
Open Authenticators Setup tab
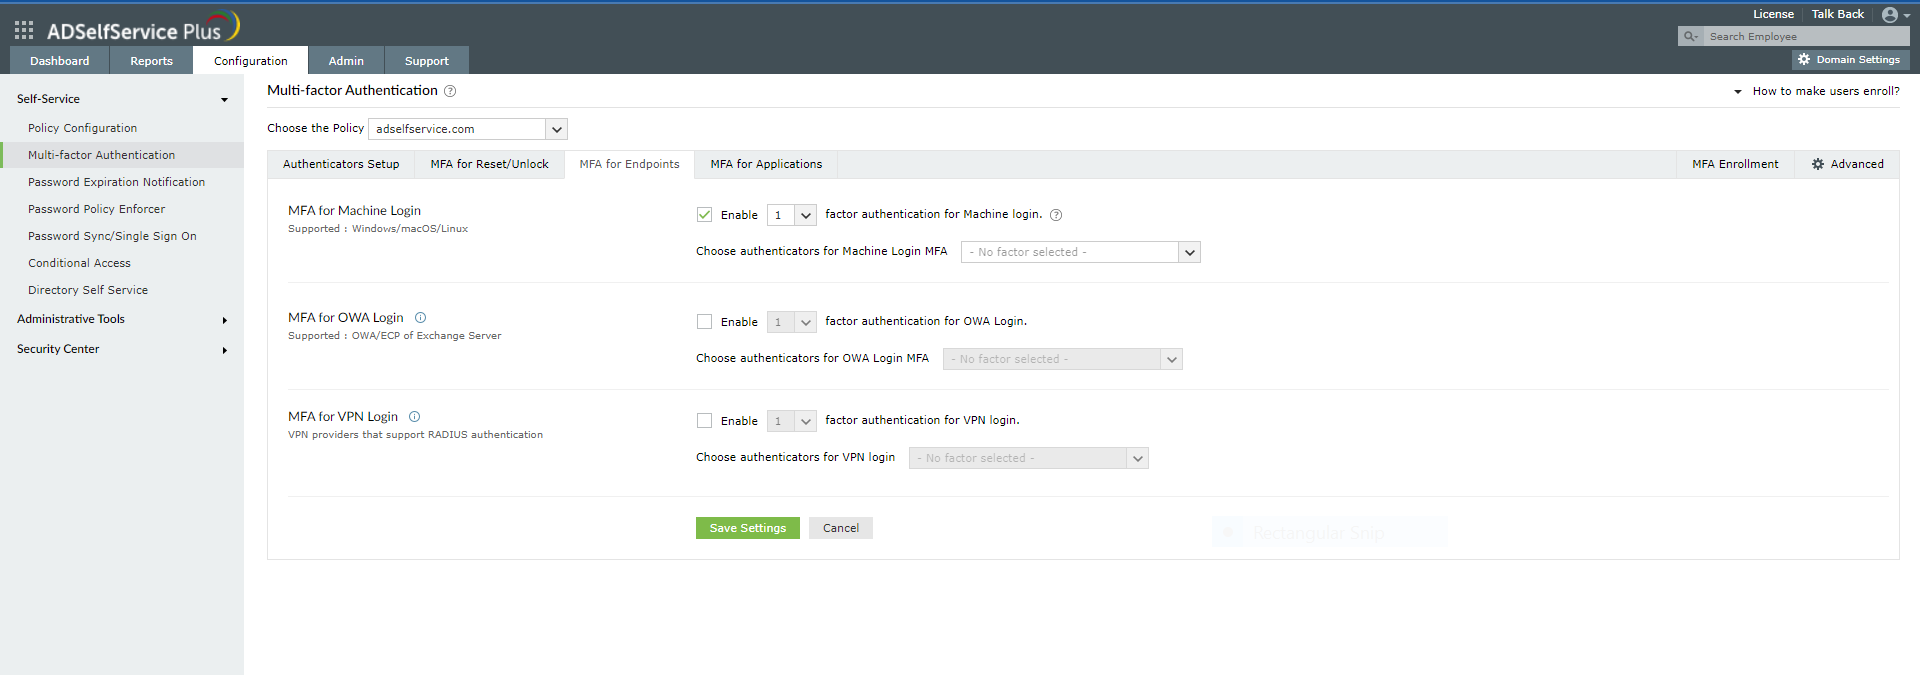(x=341, y=164)
